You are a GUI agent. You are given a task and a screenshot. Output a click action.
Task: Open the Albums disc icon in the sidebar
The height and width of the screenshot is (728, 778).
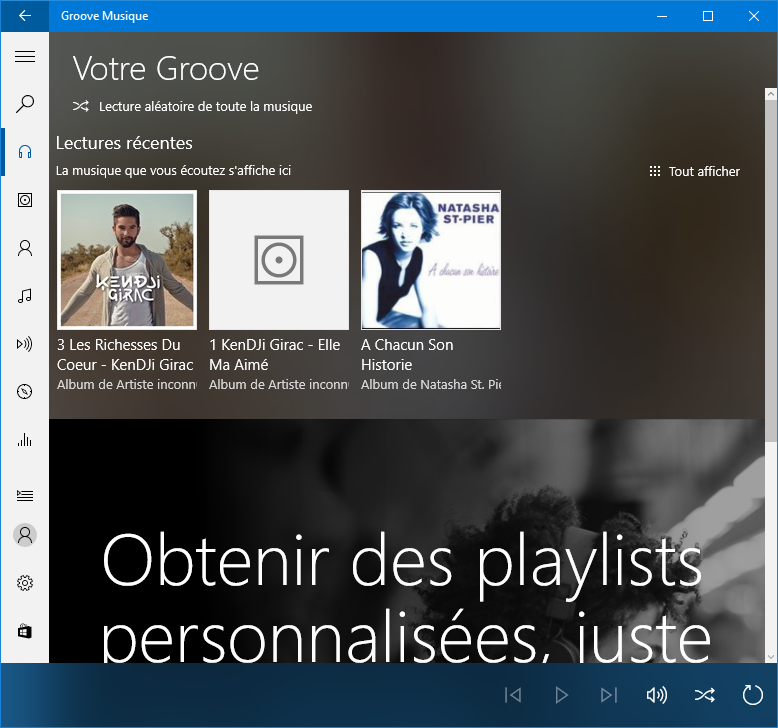click(x=25, y=200)
